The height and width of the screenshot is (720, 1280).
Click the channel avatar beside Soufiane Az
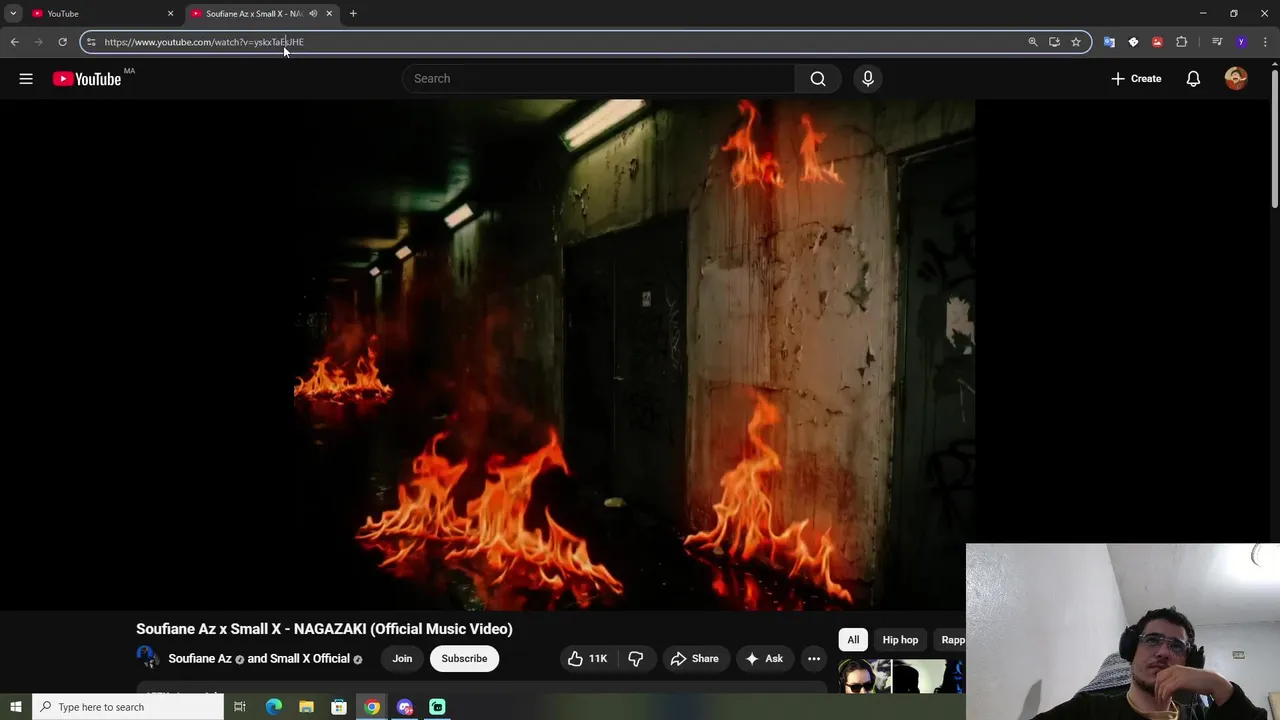pyautogui.click(x=148, y=657)
